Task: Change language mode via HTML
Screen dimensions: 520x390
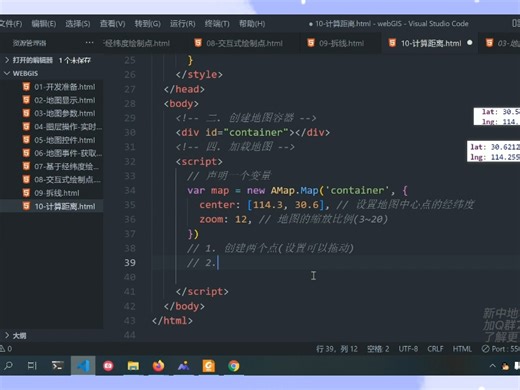Action: (x=462, y=349)
